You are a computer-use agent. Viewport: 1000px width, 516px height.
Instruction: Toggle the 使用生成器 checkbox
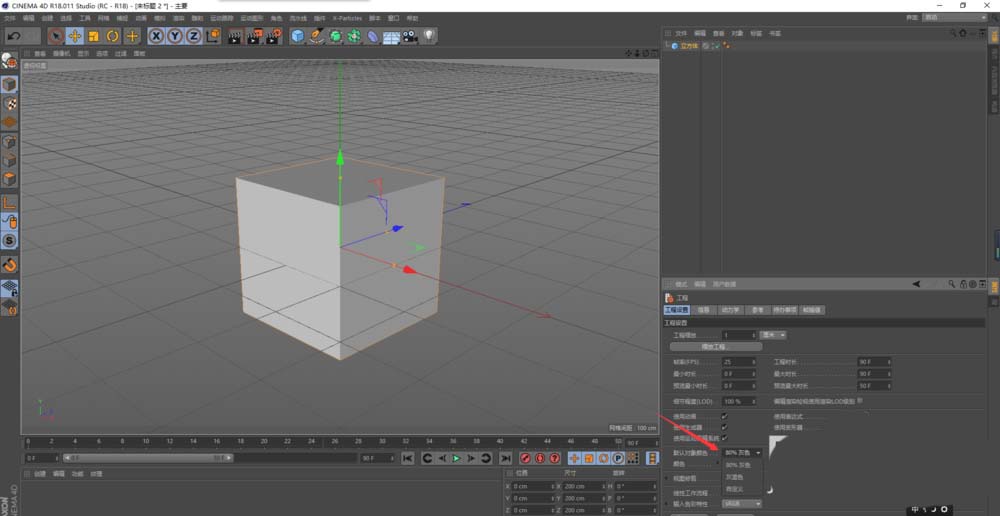tap(724, 426)
